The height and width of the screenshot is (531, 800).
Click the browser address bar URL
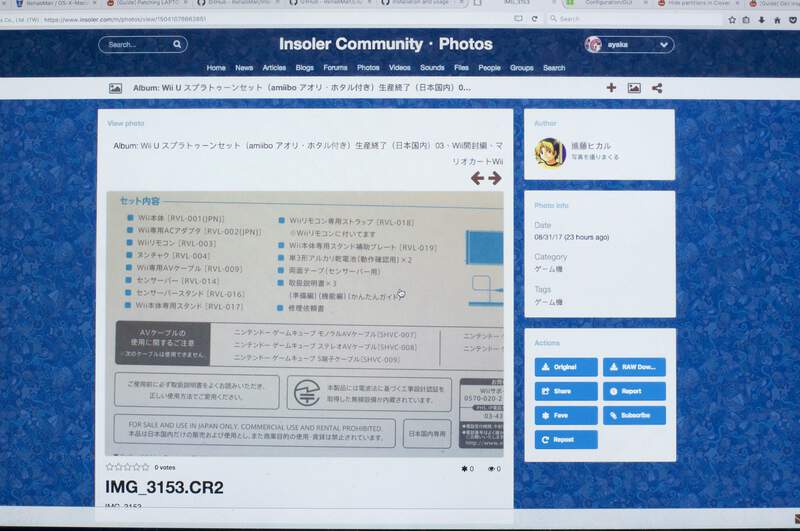pos(125,19)
